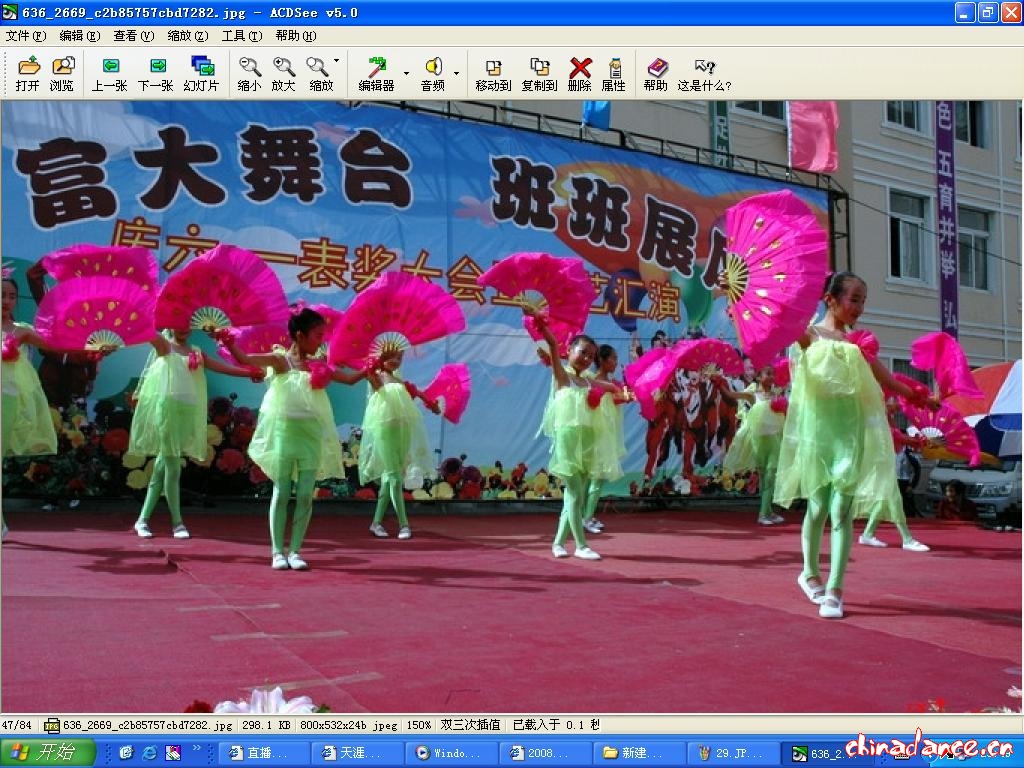Click the 打开 (Open) toolbar icon
This screenshot has height=768, width=1024.
(x=28, y=73)
